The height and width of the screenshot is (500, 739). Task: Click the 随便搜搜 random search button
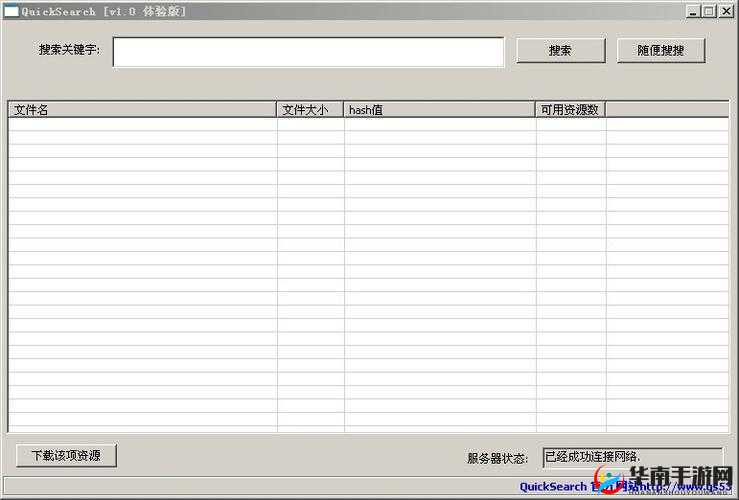(x=660, y=51)
